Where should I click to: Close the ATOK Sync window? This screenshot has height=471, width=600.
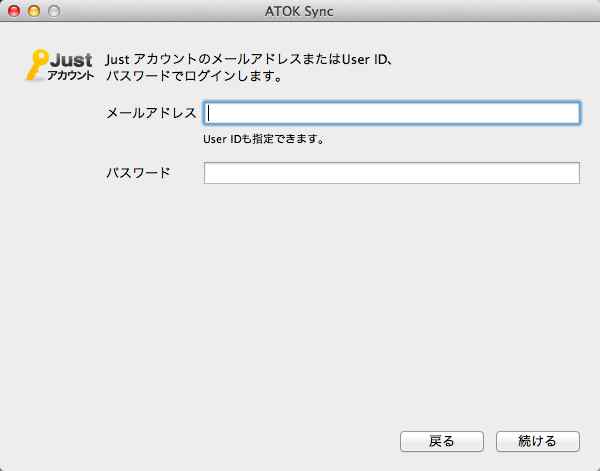click(x=14, y=11)
